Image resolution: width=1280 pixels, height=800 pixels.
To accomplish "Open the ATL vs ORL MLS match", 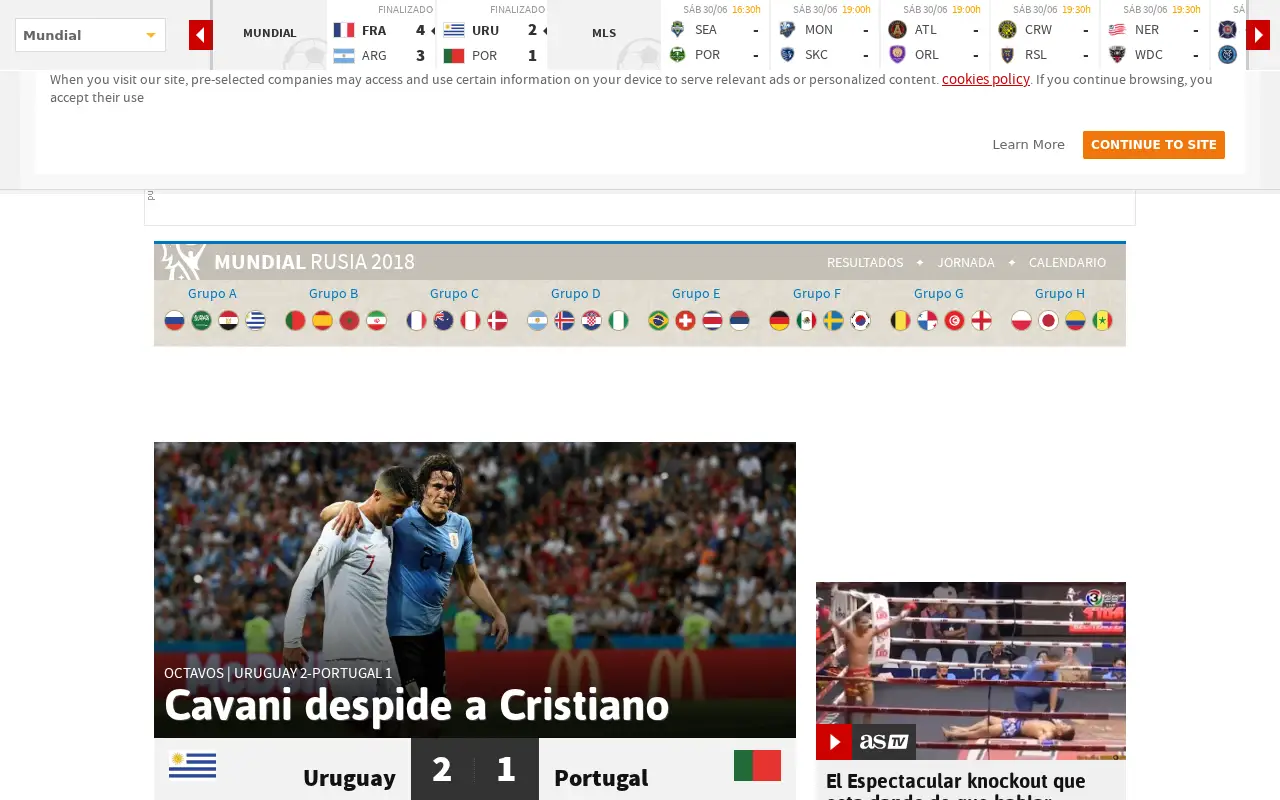I will coord(935,35).
